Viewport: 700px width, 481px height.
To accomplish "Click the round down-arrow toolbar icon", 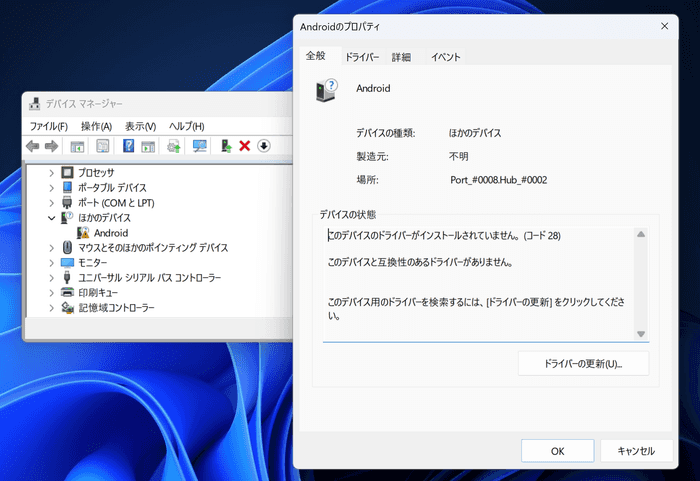I will tap(264, 146).
